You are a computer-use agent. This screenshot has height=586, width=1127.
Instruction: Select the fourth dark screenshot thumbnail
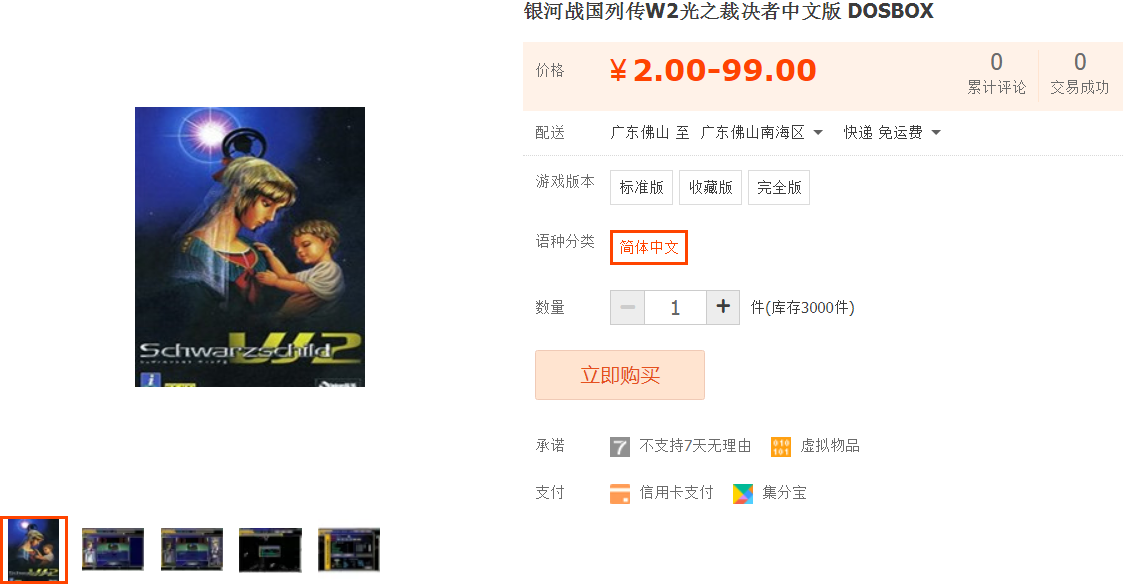tap(270, 550)
